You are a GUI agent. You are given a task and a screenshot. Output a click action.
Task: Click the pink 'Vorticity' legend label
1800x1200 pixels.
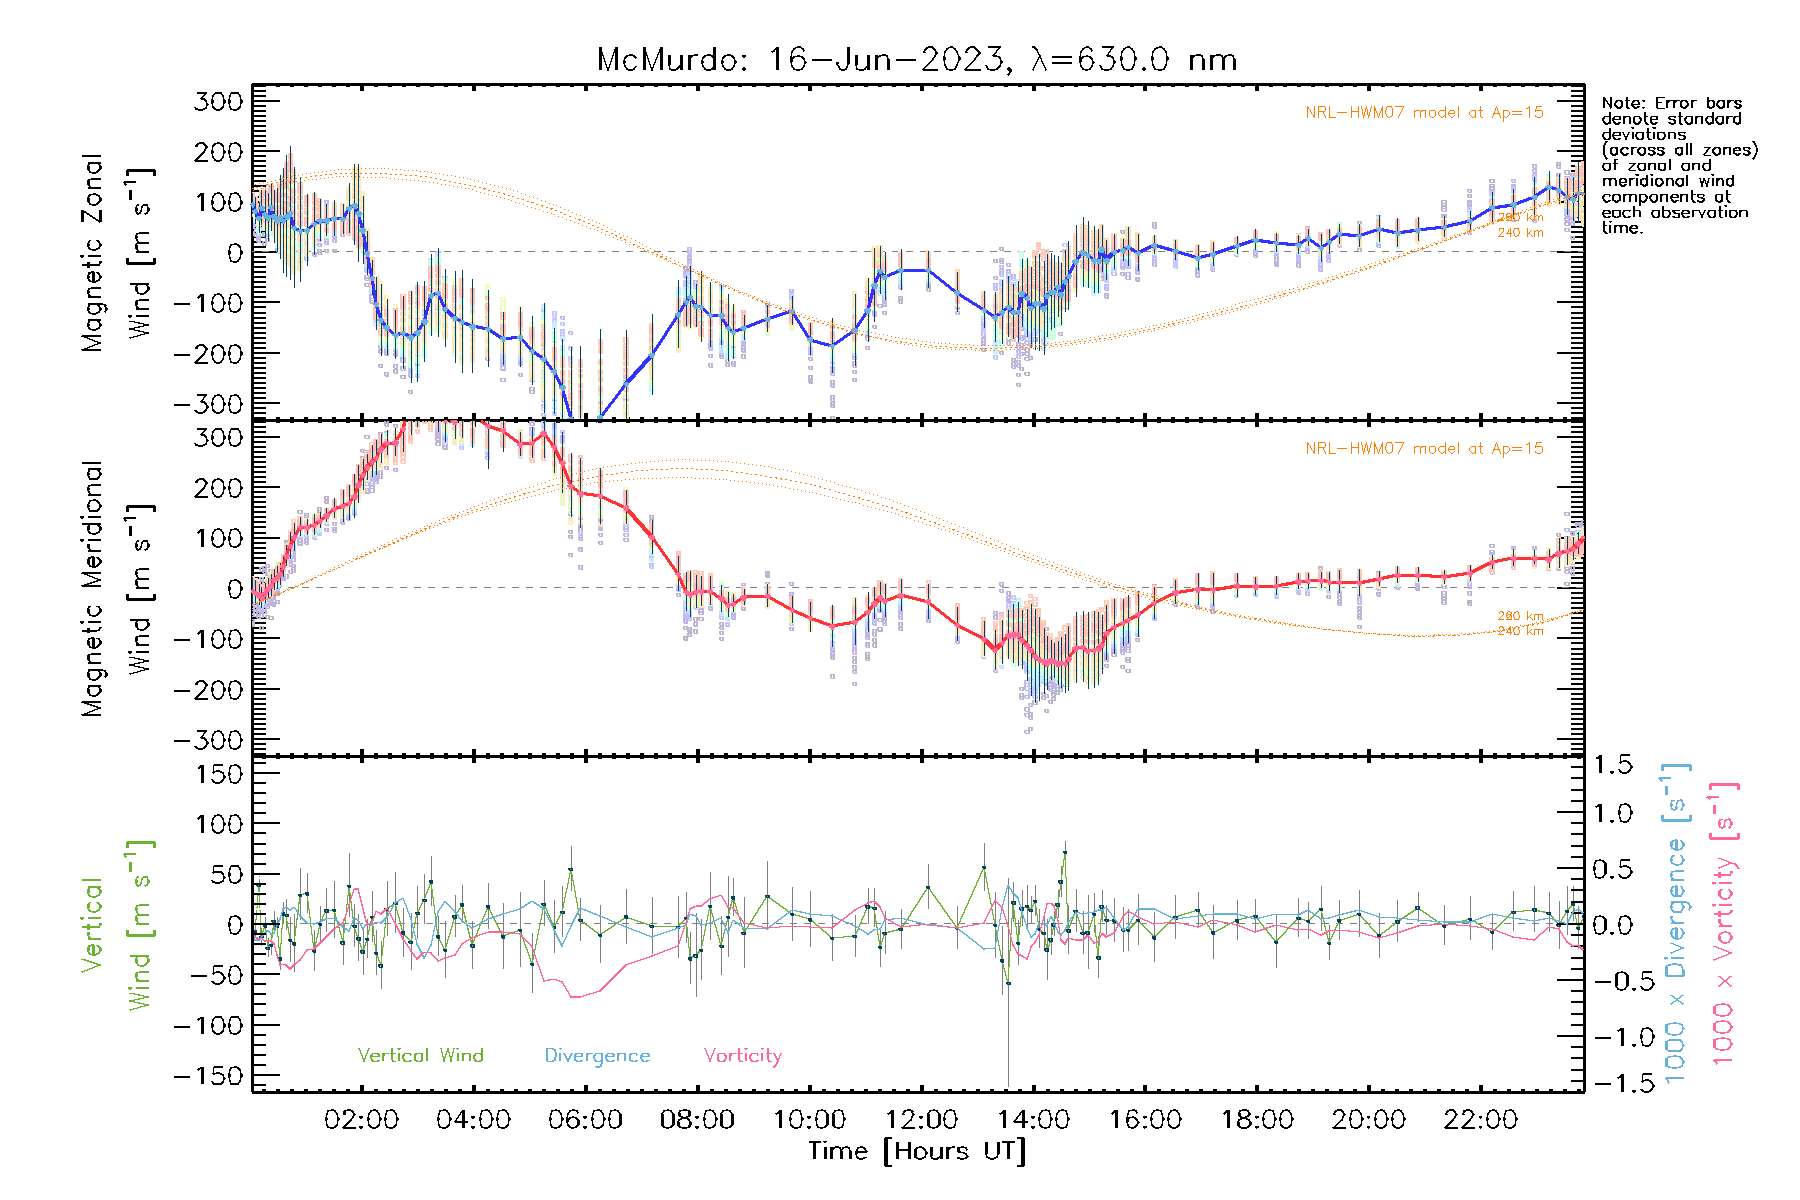742,1055
